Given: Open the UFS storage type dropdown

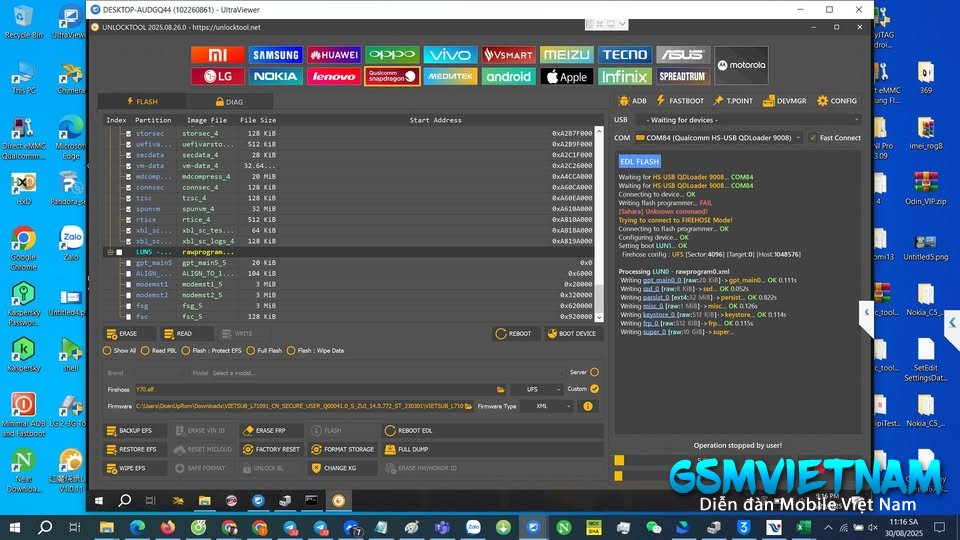Looking at the screenshot, I should (536, 389).
